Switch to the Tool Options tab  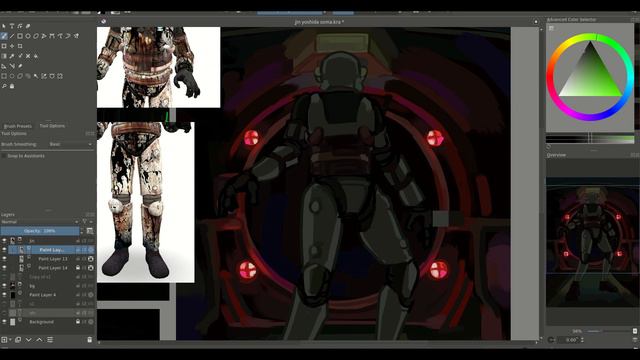click(x=52, y=126)
